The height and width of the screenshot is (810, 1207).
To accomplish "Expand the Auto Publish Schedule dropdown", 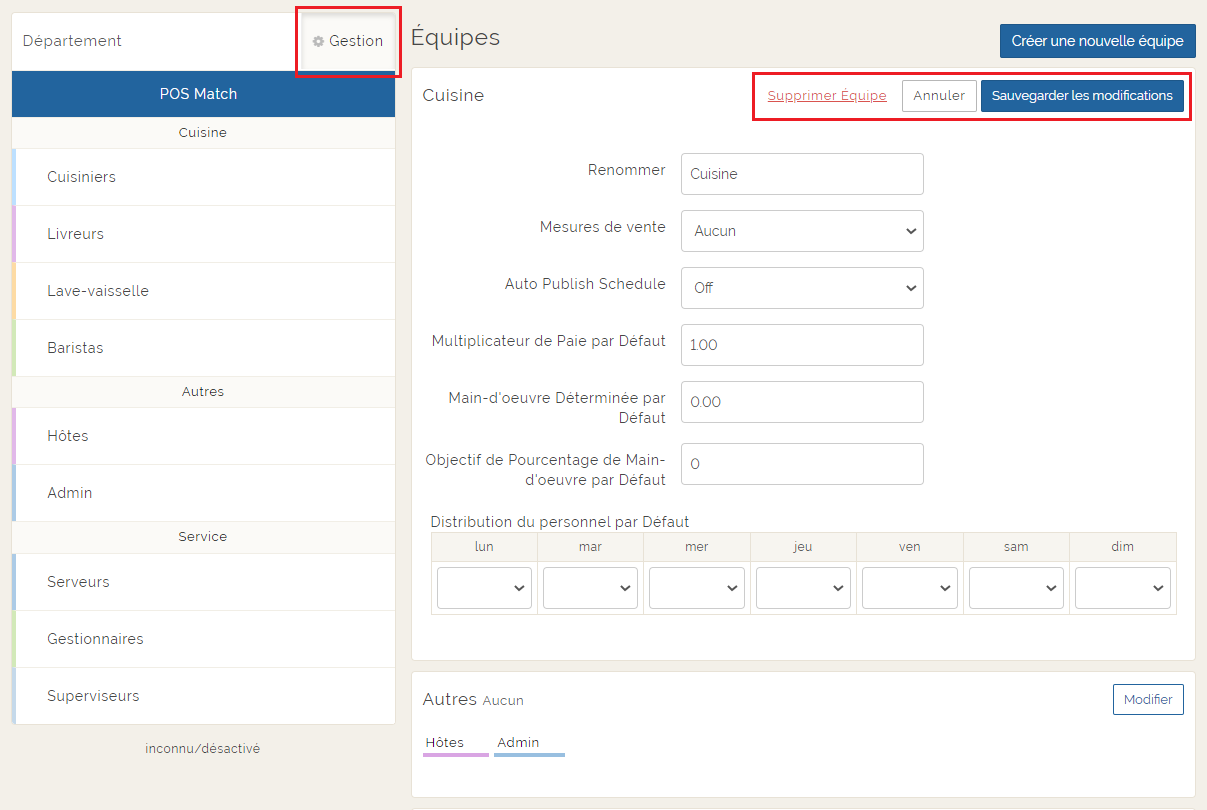I will 802,288.
